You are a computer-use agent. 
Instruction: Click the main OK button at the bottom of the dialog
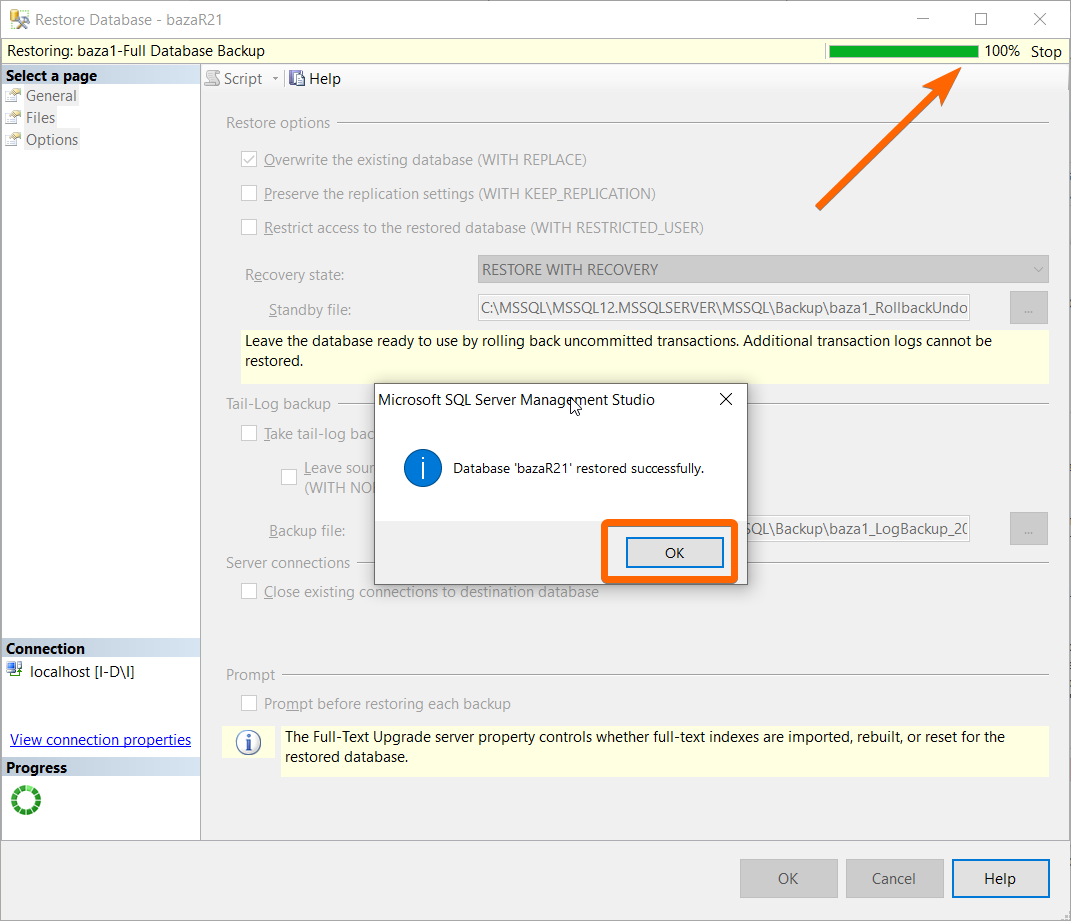coord(788,879)
